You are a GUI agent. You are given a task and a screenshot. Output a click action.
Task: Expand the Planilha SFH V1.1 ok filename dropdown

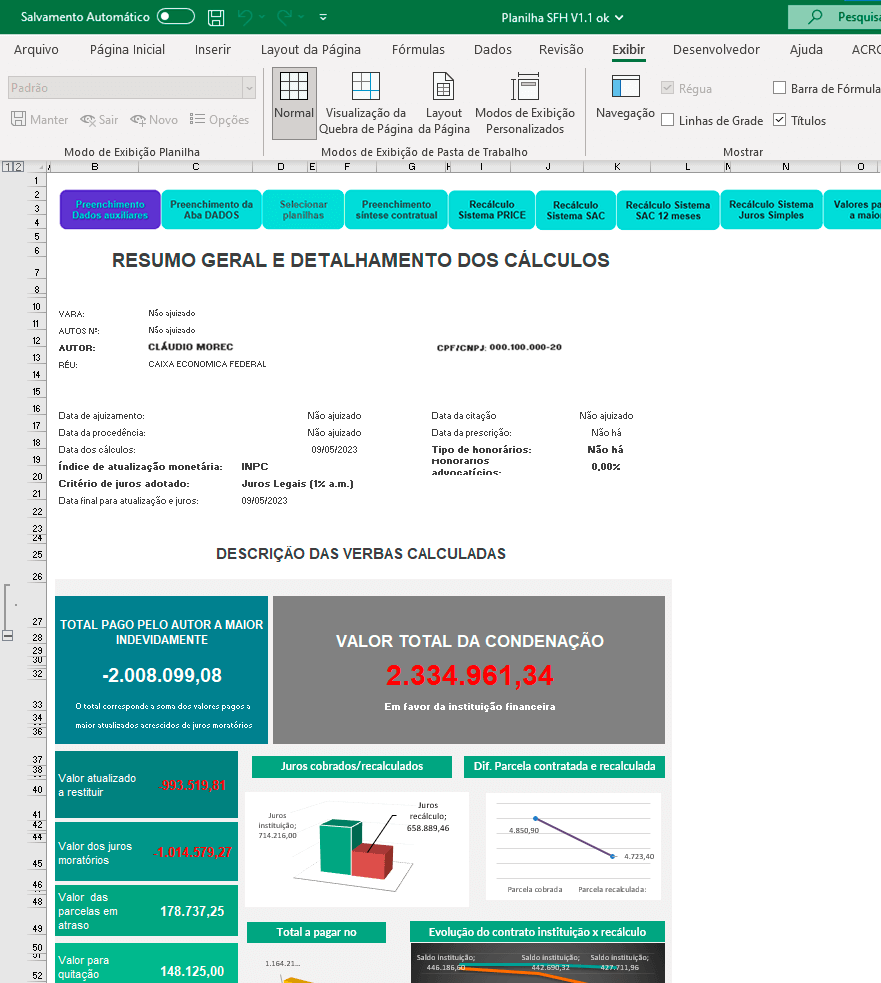coord(620,18)
